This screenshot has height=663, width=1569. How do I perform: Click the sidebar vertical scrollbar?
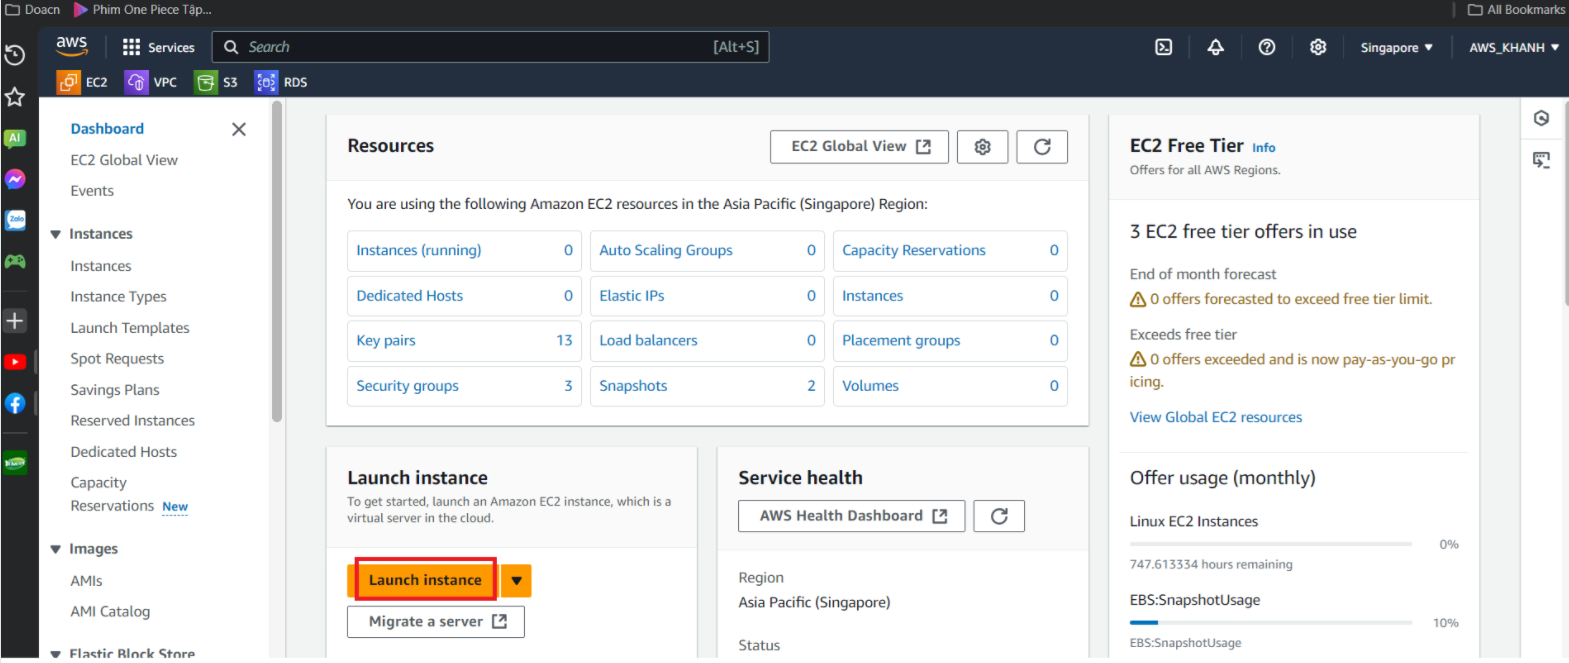276,262
